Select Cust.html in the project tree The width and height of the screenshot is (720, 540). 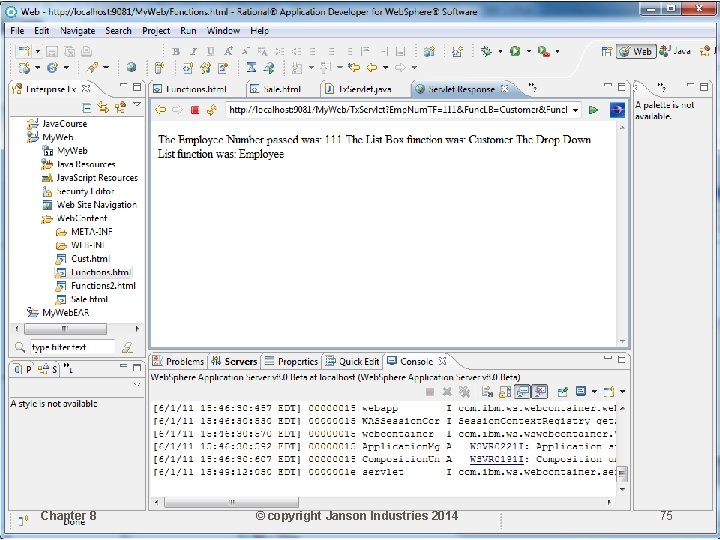coord(90,259)
